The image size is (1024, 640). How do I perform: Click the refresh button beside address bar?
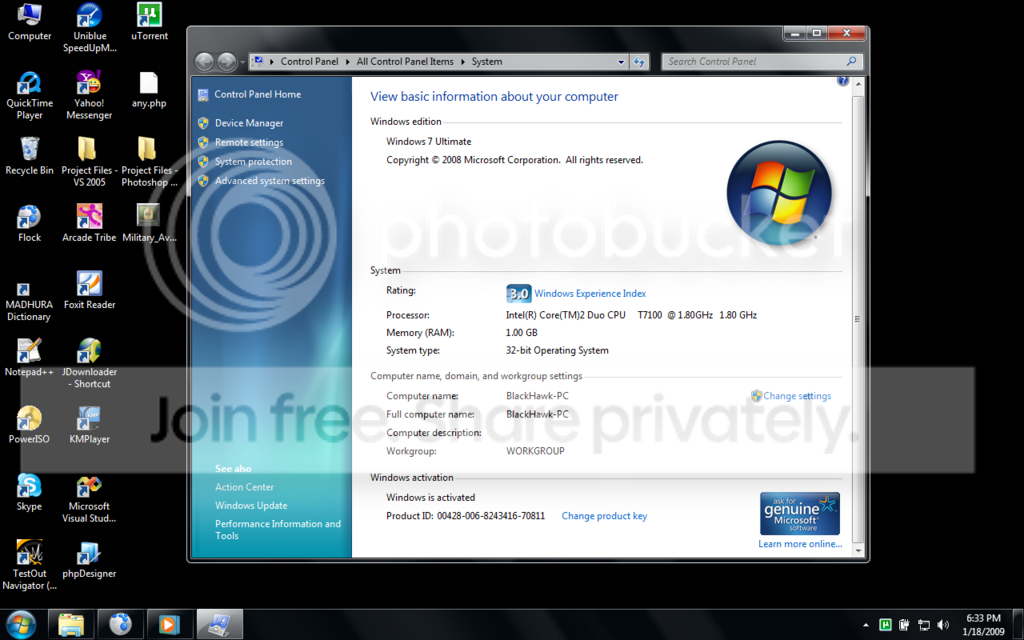639,62
